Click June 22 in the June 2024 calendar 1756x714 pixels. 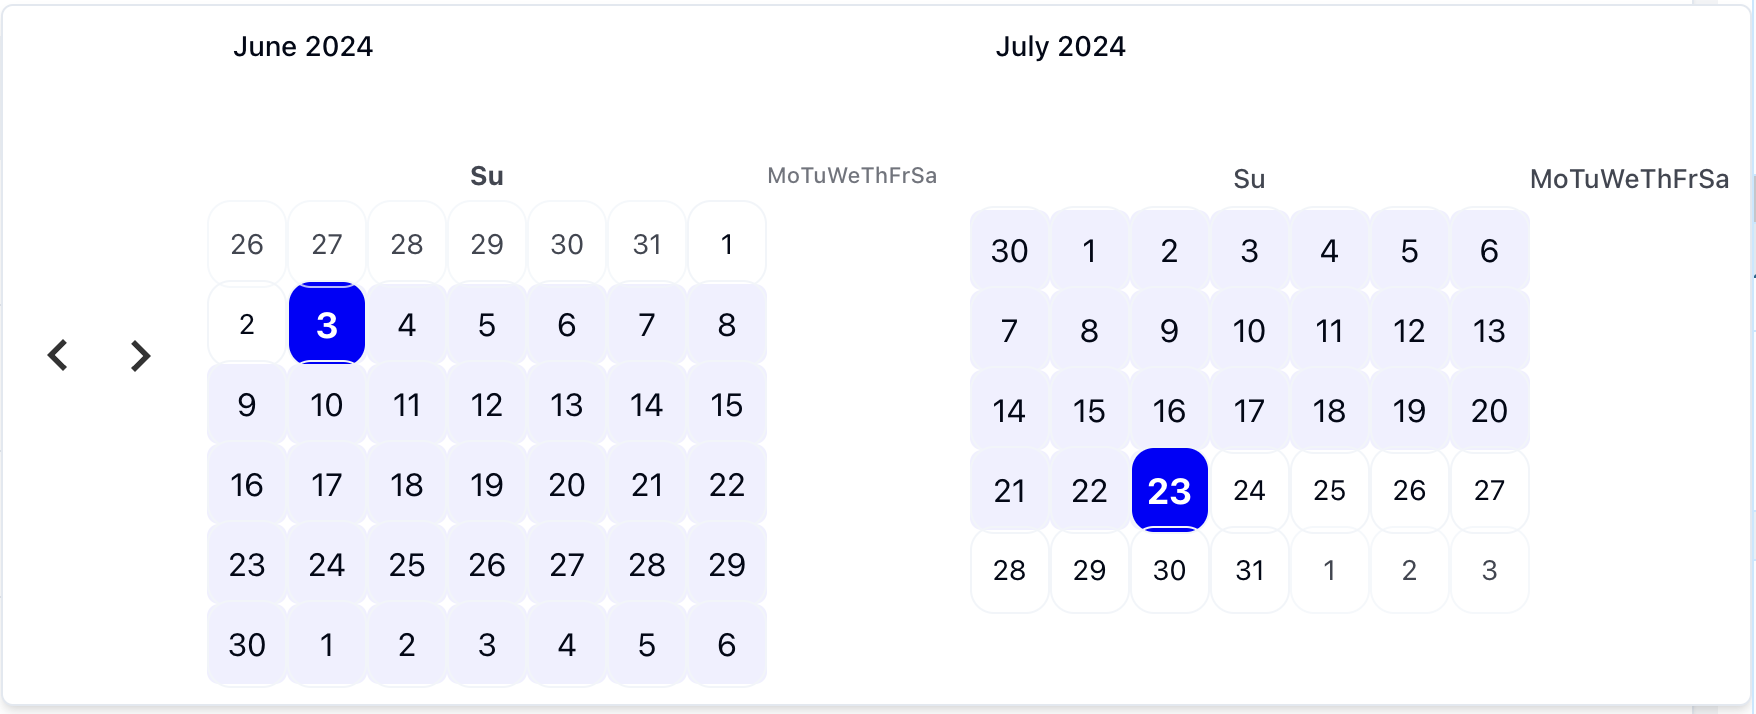(x=727, y=485)
